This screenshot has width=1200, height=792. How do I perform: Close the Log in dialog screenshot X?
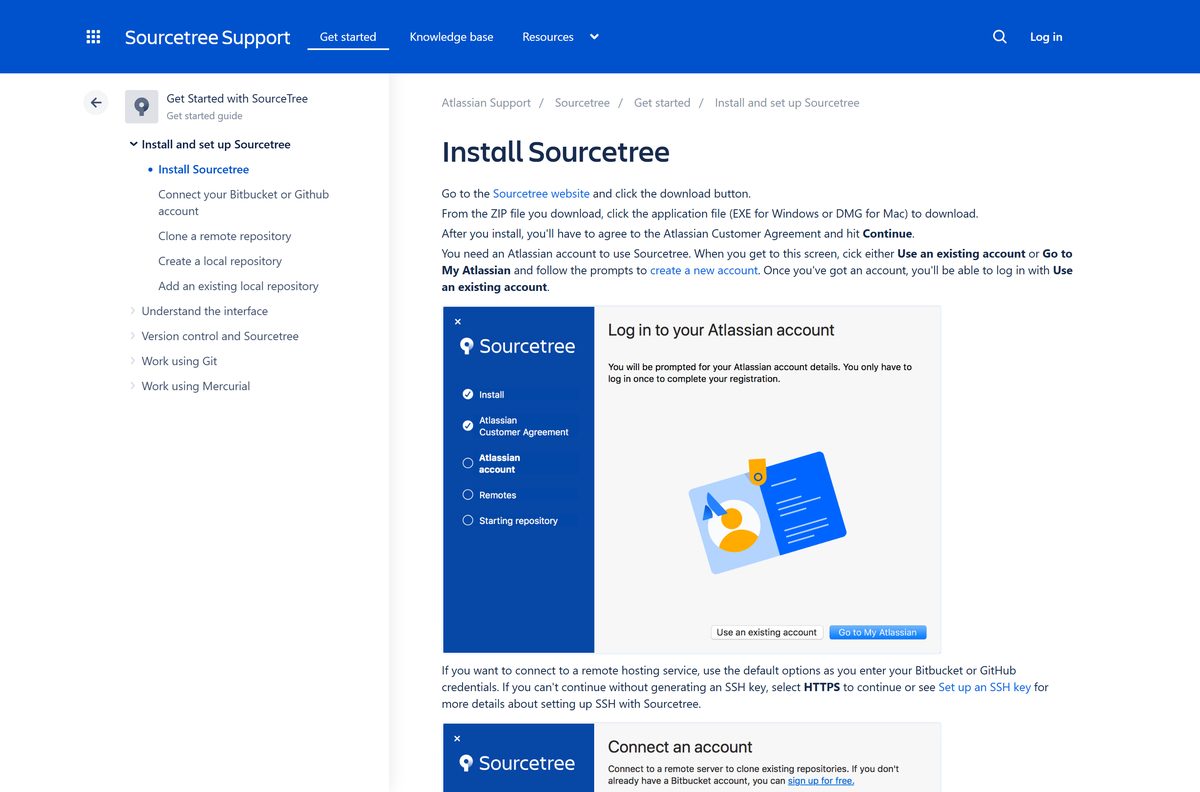458,322
